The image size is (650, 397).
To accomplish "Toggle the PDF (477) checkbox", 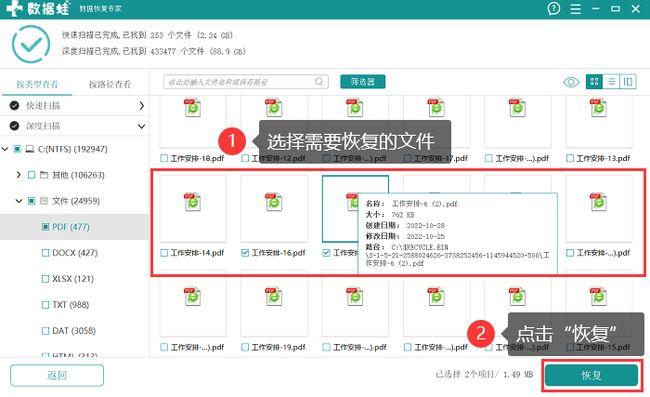I will tap(46, 227).
